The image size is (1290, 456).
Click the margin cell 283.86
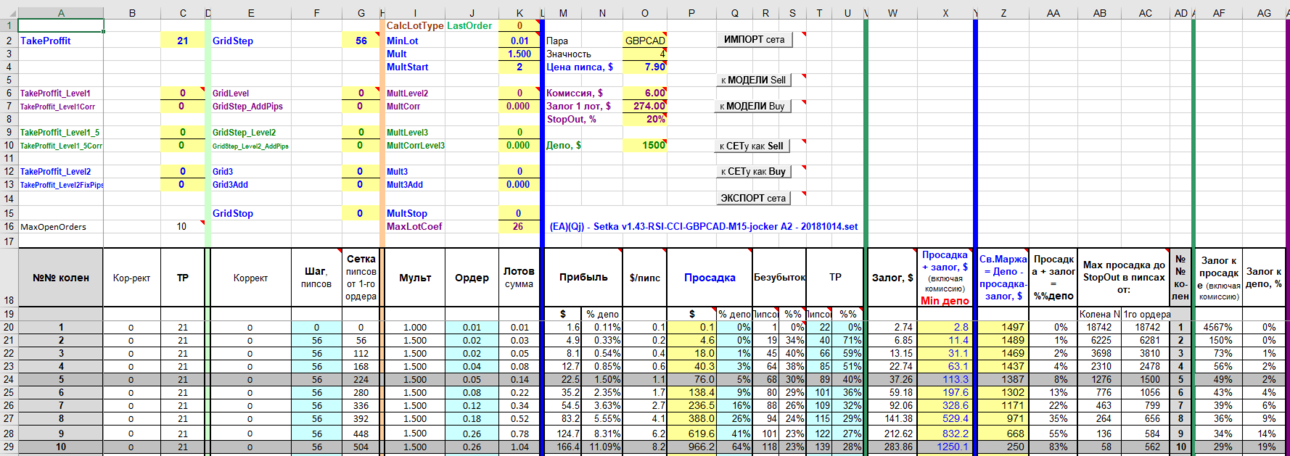point(892,448)
